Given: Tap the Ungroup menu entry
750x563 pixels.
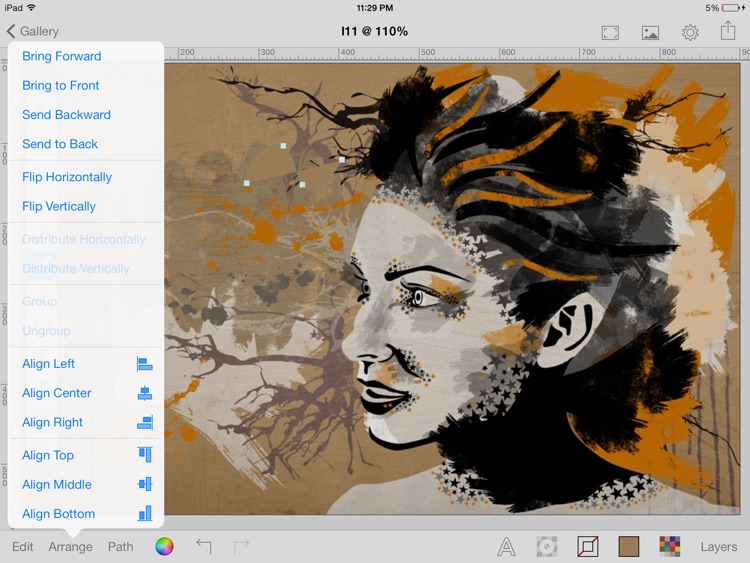Looking at the screenshot, I should point(46,331).
